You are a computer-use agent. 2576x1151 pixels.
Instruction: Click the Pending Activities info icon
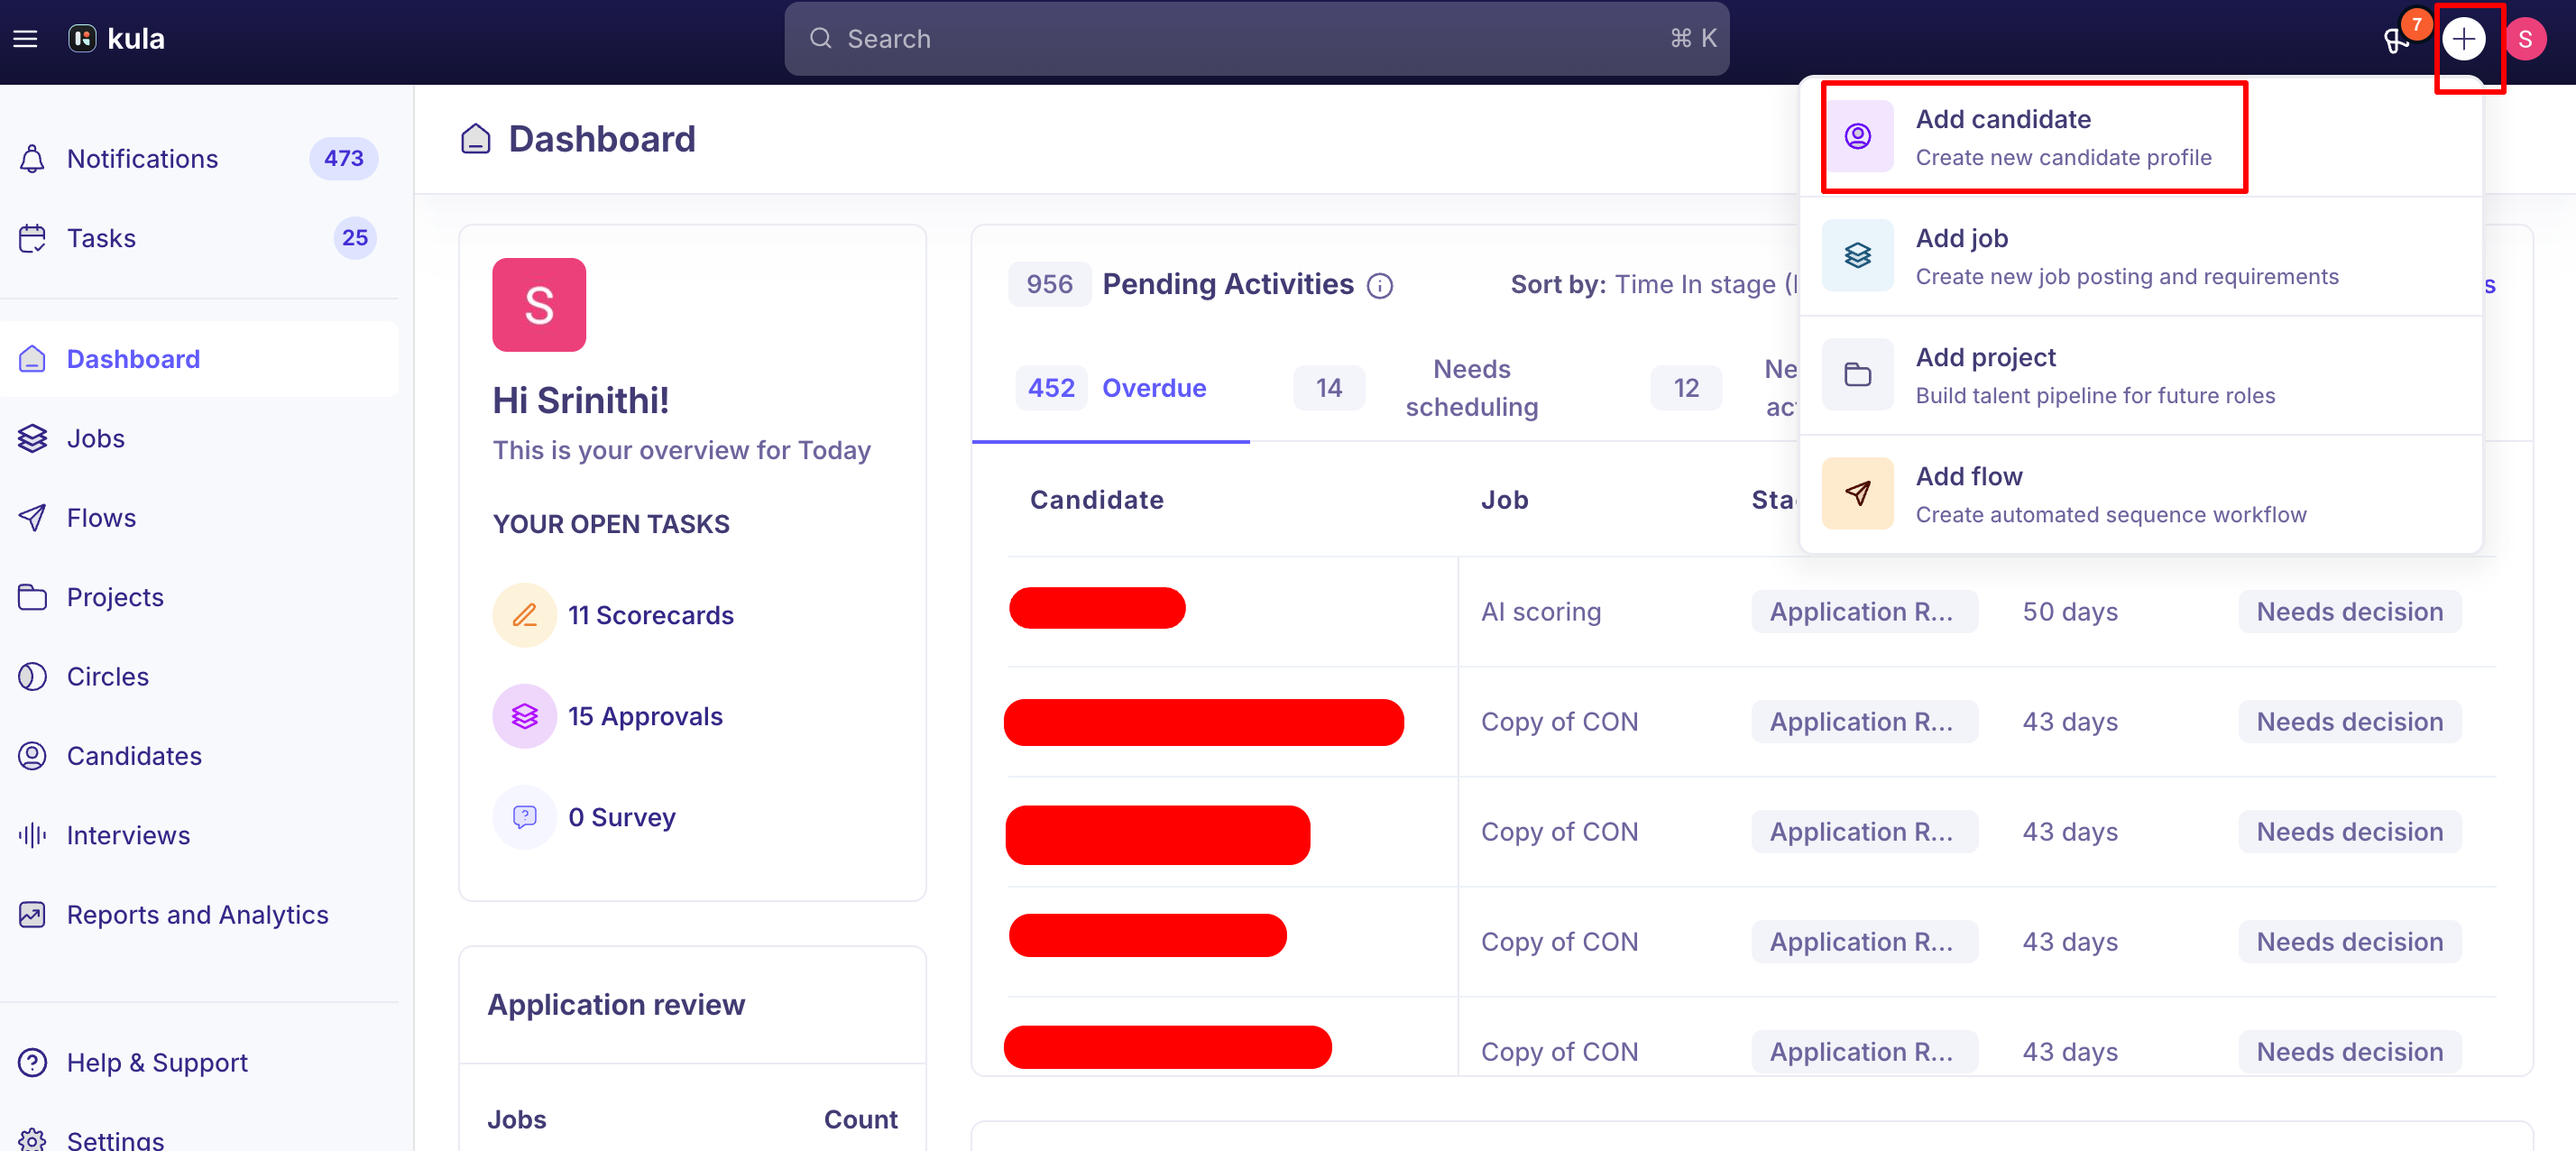[x=1380, y=286]
